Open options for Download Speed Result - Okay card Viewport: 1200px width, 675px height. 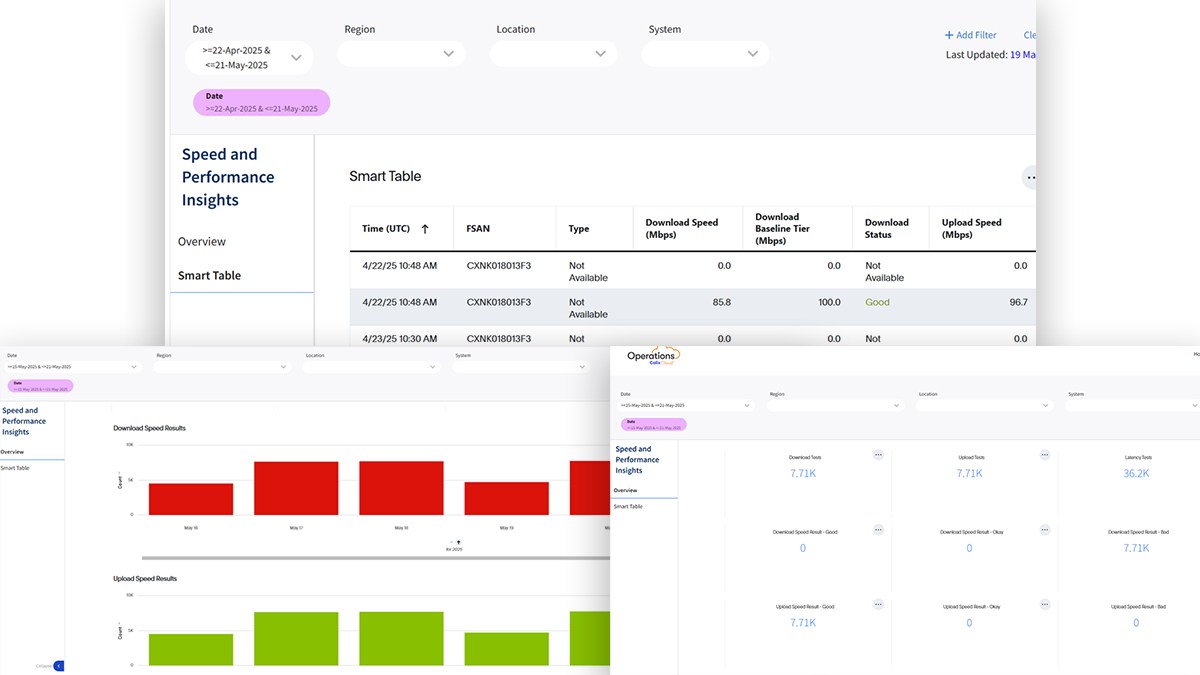pos(1045,530)
